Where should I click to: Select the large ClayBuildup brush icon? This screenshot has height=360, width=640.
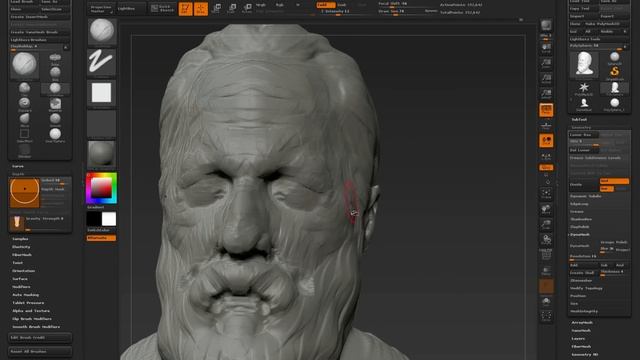[x=24, y=64]
